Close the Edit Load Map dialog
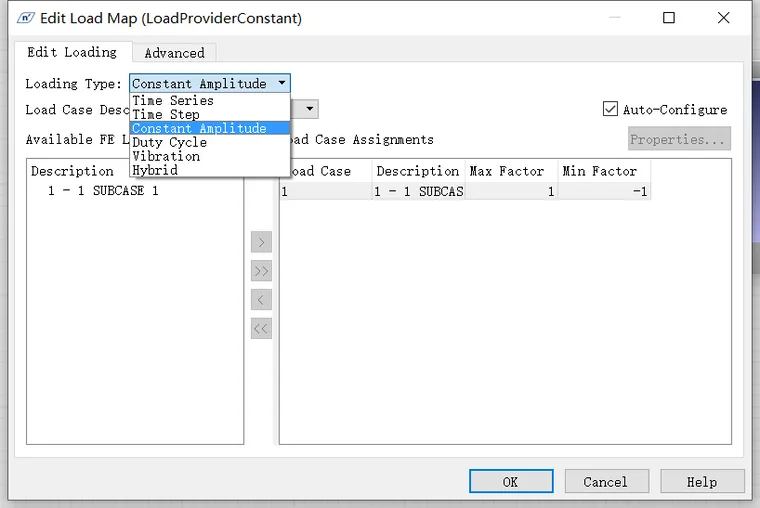The height and width of the screenshot is (508, 760). 724,18
